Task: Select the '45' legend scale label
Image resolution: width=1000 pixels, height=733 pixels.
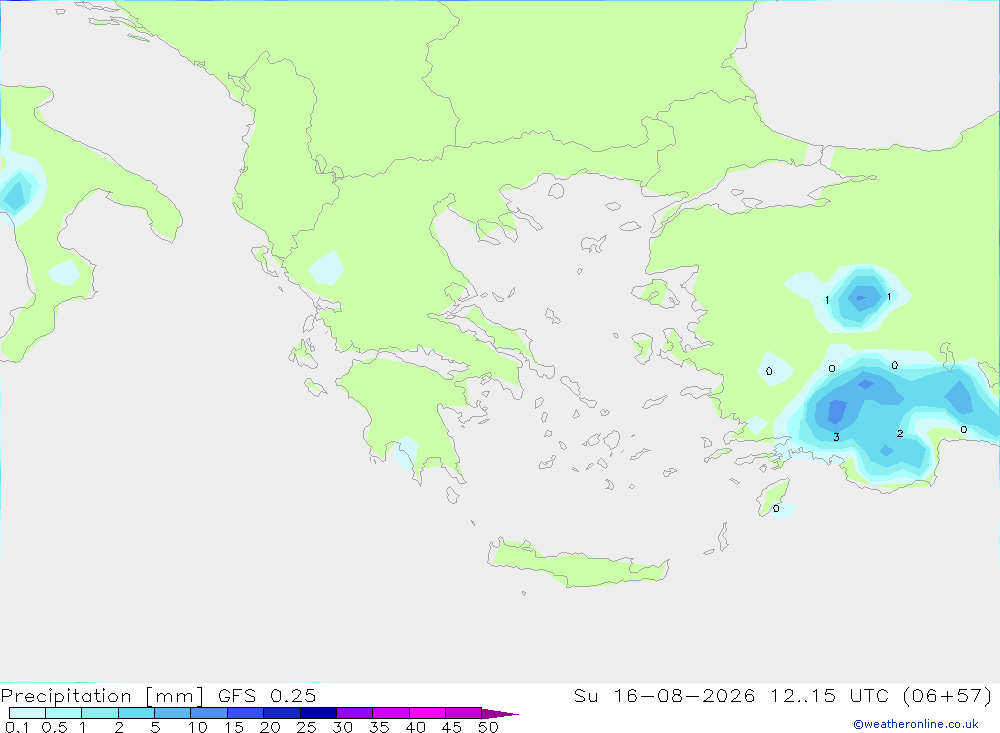Action: 452,727
